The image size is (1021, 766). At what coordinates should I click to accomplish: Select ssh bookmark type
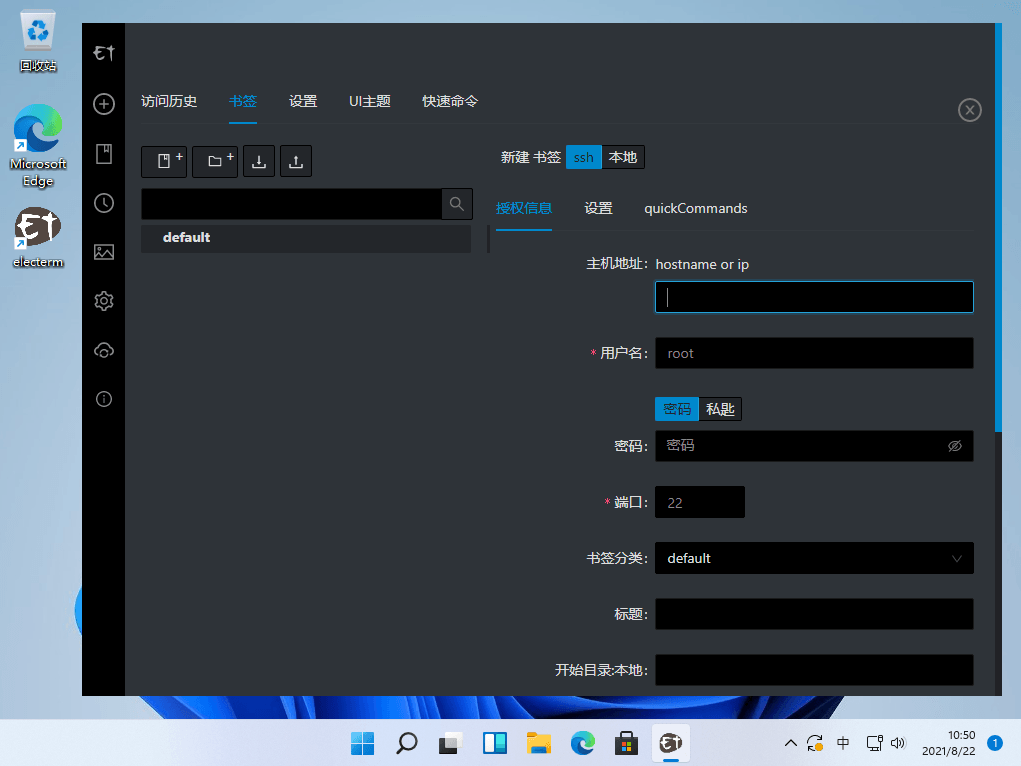pyautogui.click(x=583, y=157)
